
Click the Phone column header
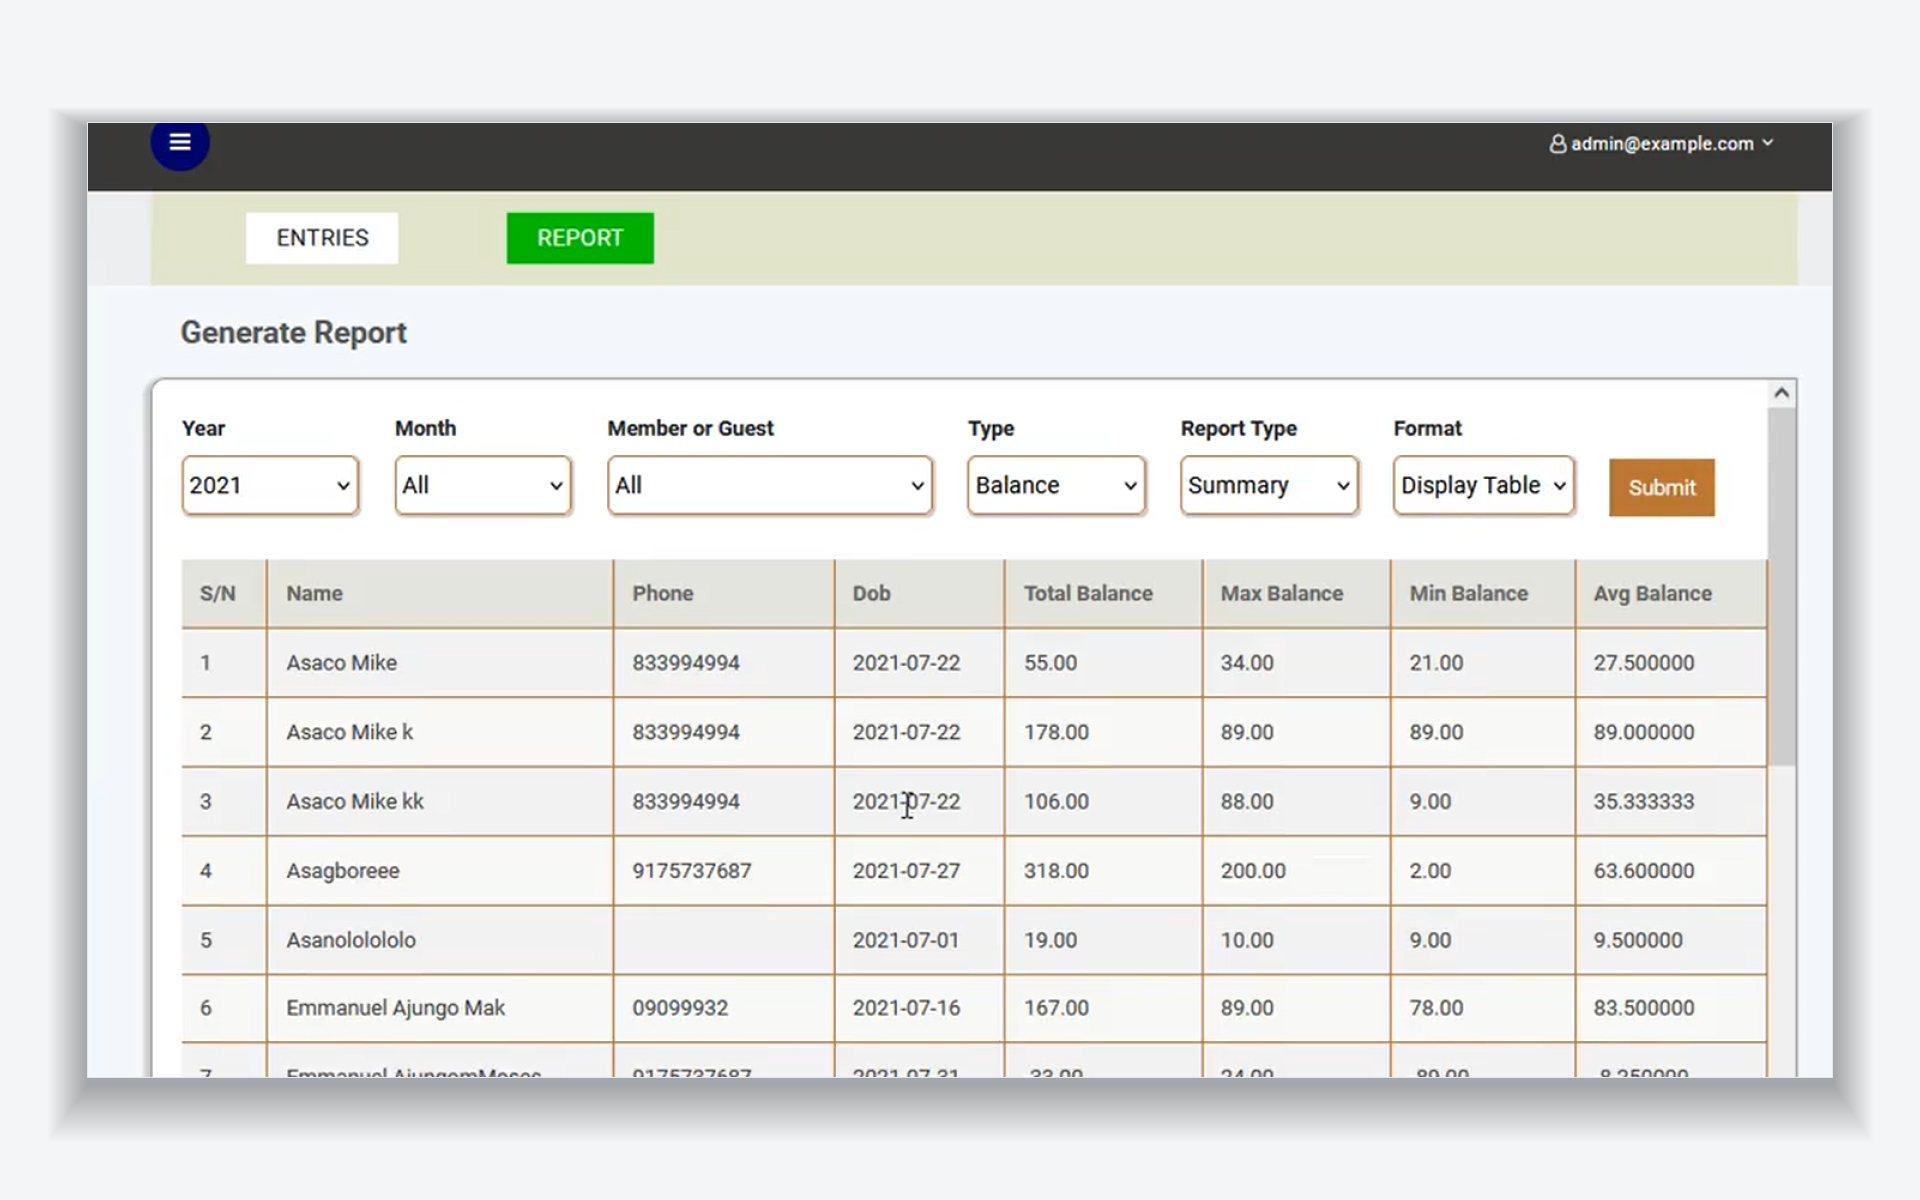click(x=724, y=594)
